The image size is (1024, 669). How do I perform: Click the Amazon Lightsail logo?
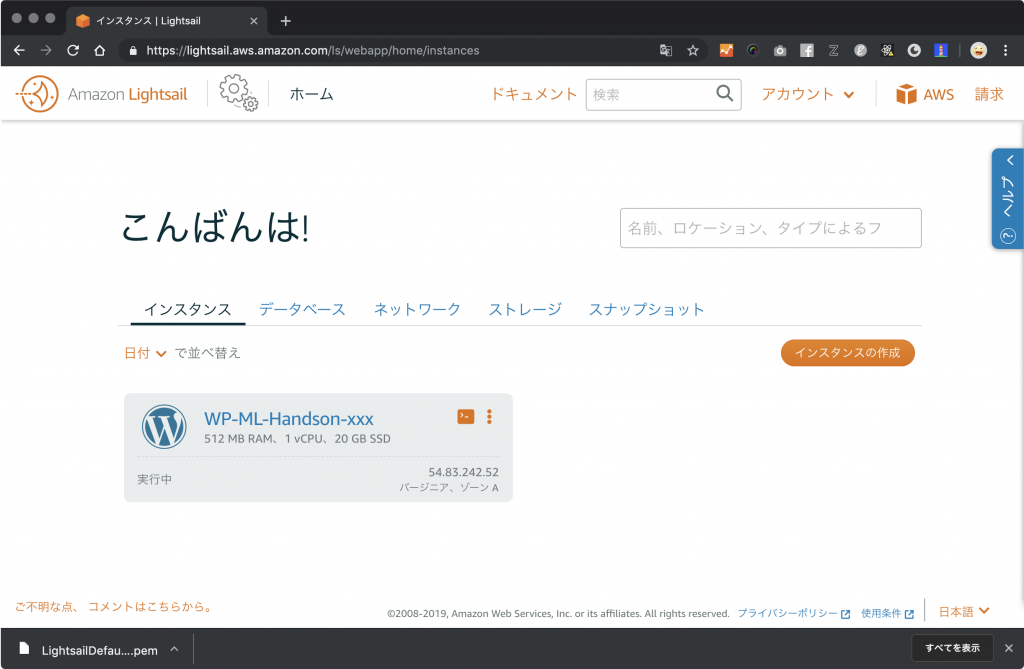101,94
